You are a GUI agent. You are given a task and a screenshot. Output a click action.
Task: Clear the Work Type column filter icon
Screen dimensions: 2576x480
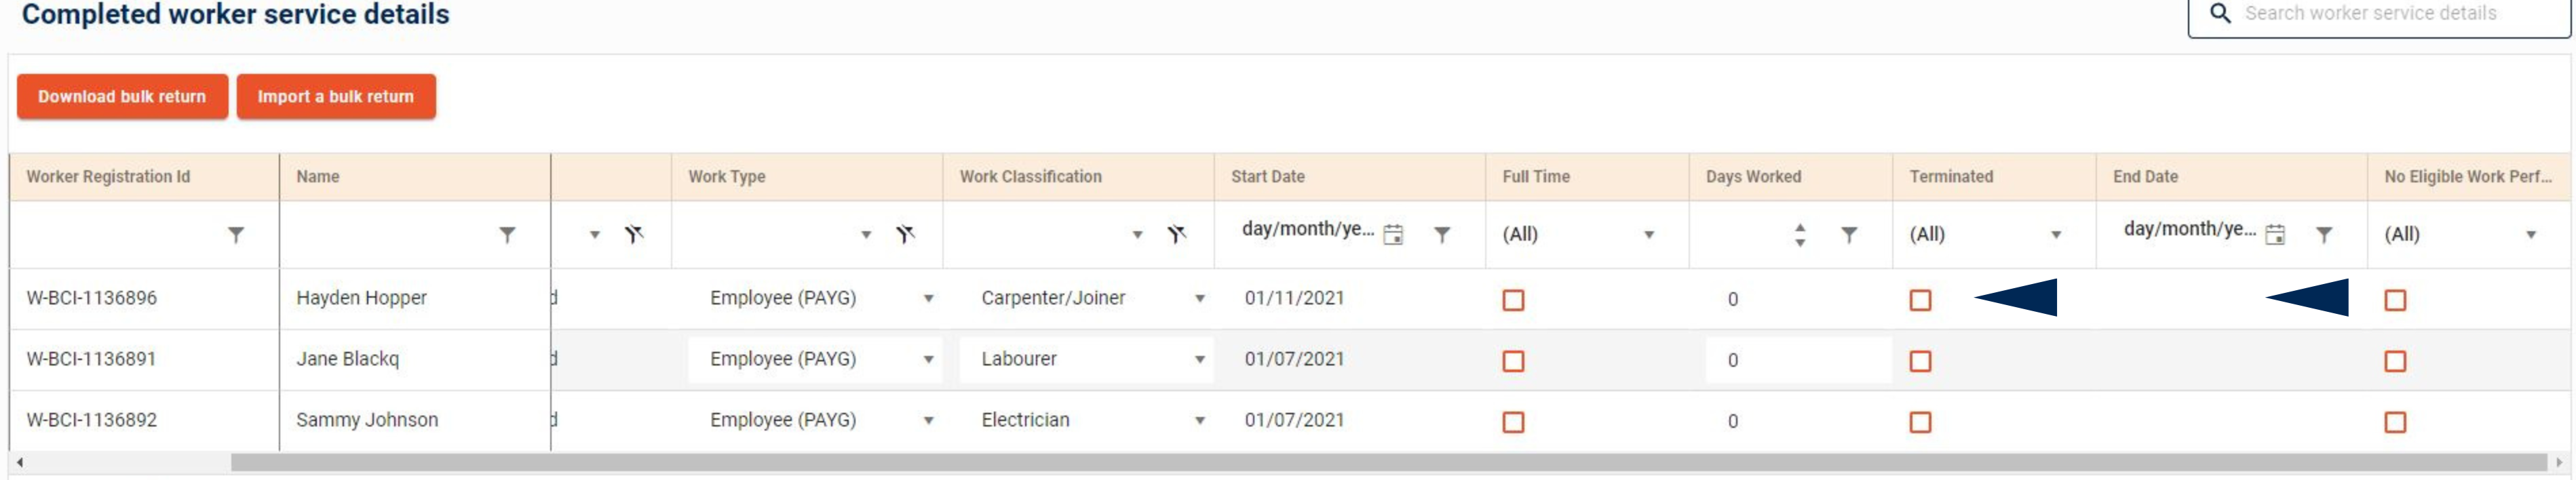click(906, 235)
